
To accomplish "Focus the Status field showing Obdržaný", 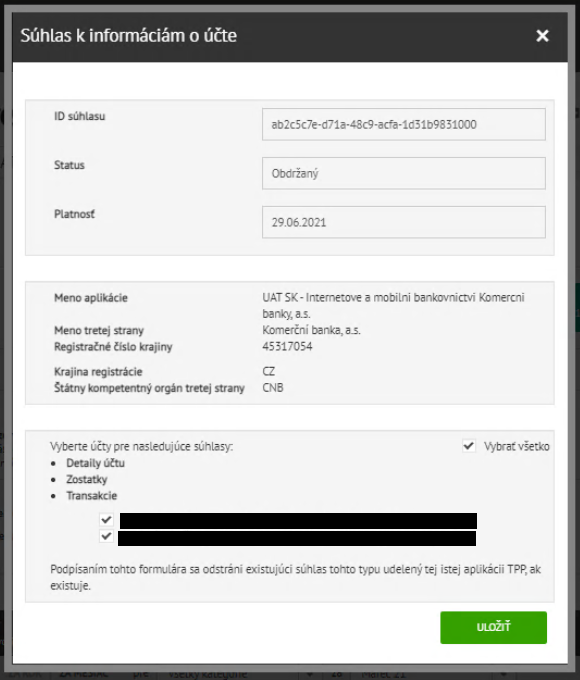I will click(x=403, y=173).
